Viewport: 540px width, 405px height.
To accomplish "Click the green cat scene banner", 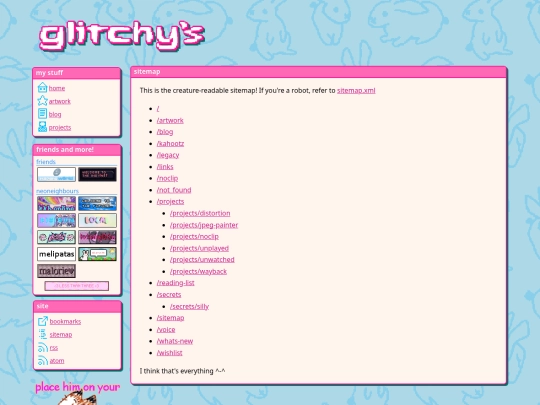I will [97, 254].
